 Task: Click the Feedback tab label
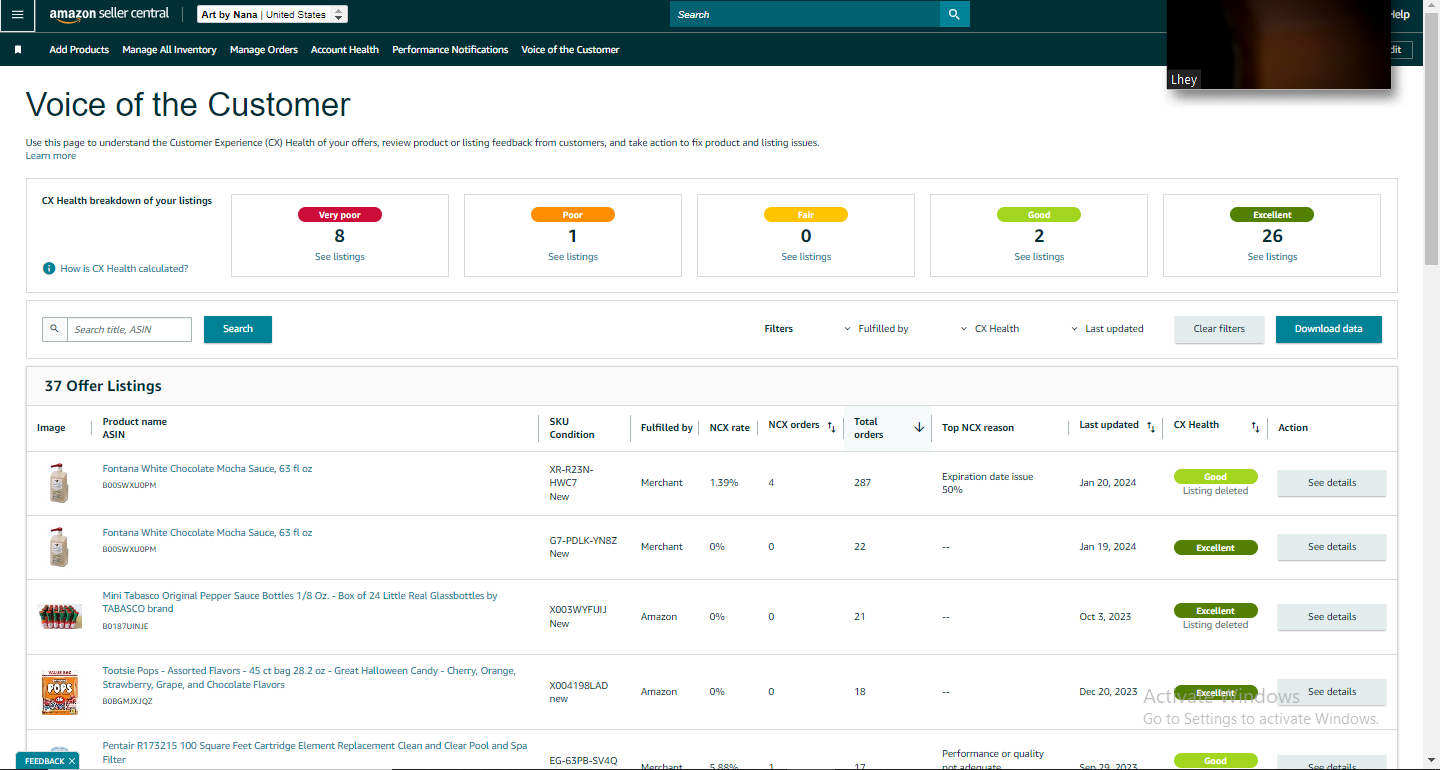tap(44, 761)
